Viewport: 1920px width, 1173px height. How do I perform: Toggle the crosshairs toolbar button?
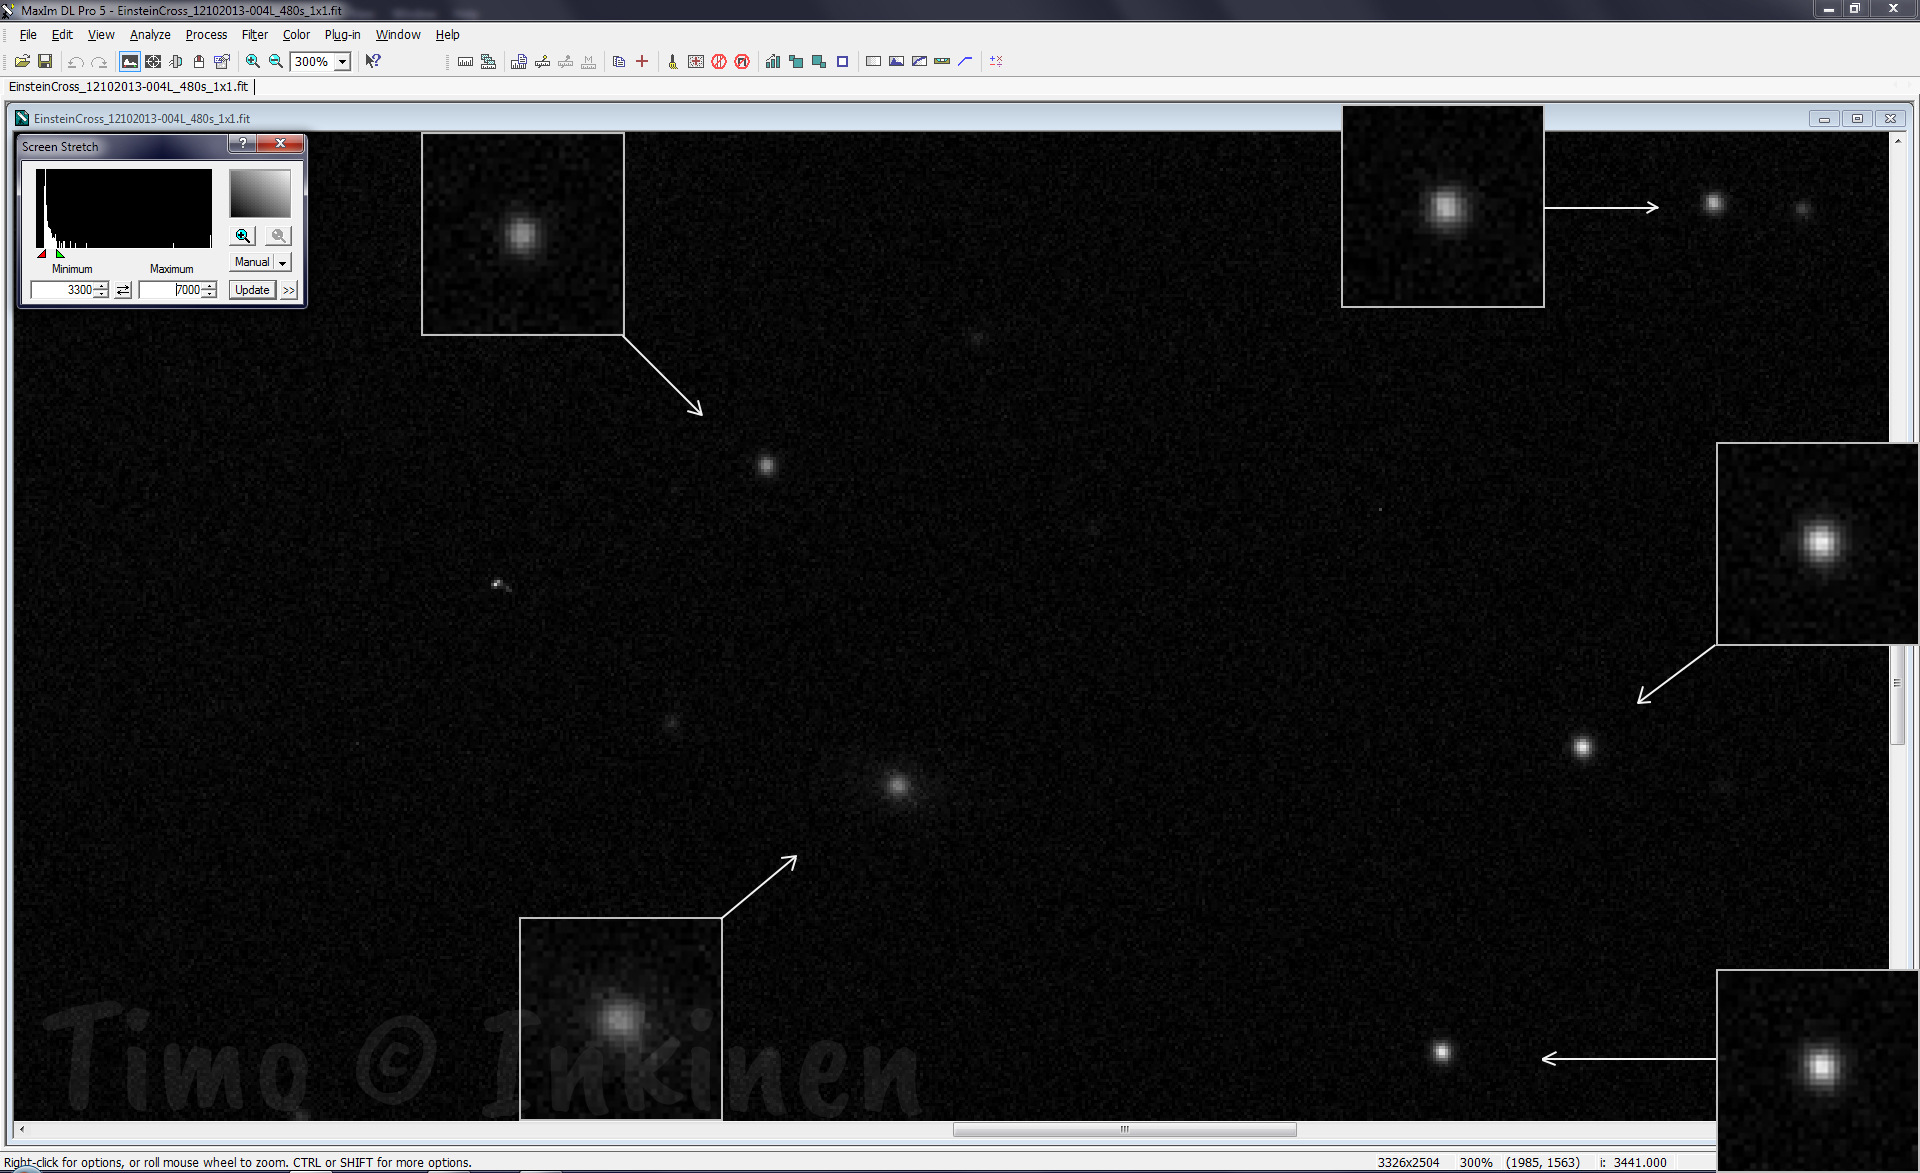(153, 62)
